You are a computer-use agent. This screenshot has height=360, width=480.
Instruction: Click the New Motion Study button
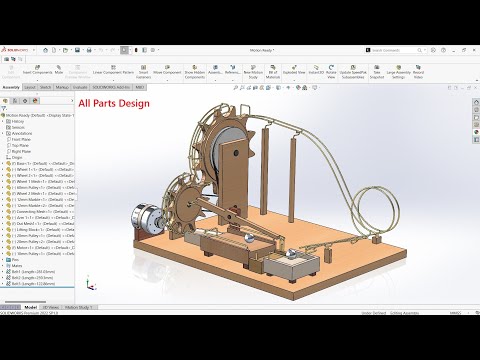click(253, 72)
